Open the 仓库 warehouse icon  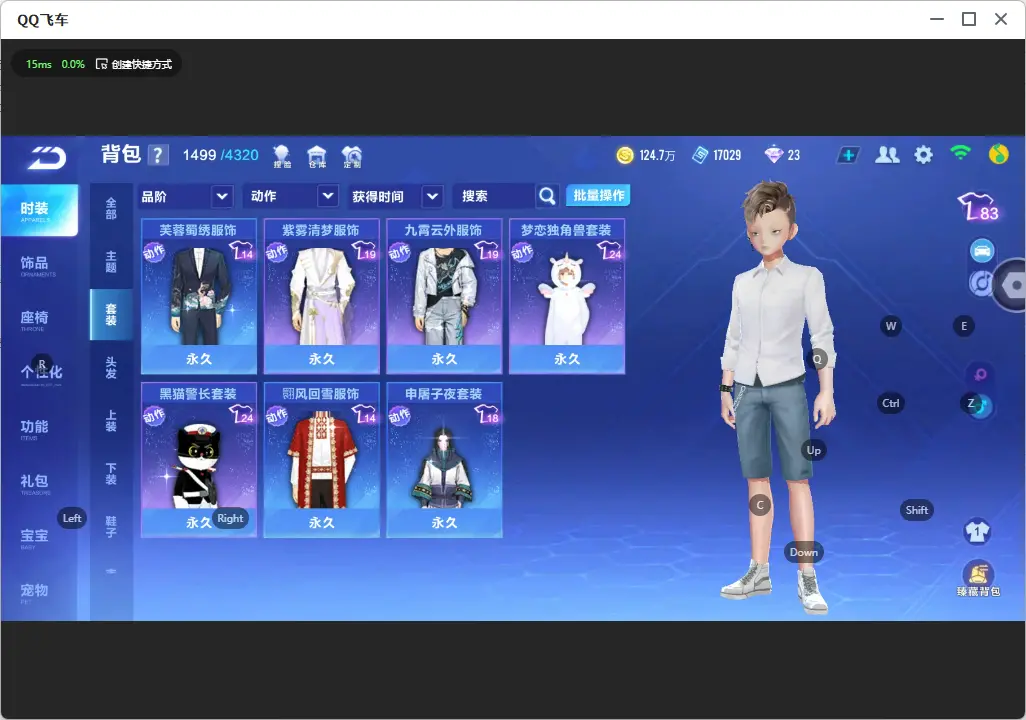317,156
